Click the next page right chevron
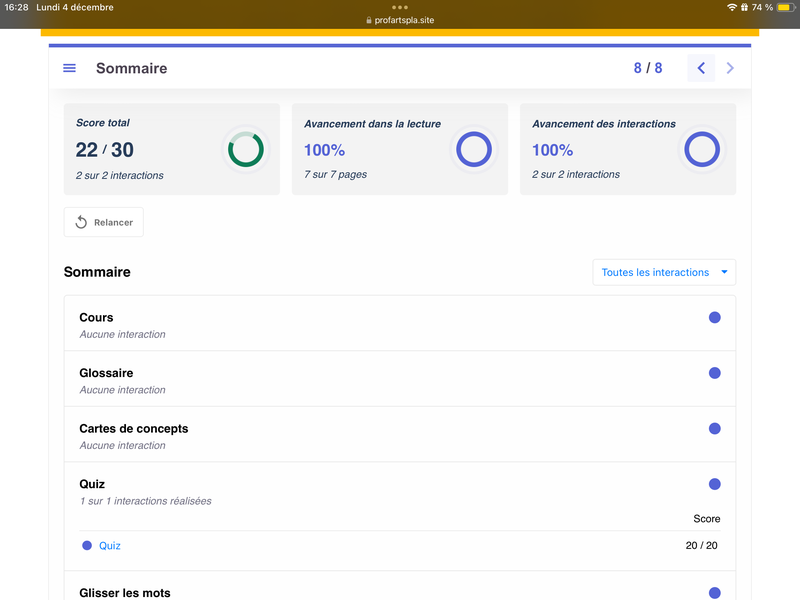800x600 pixels. pyautogui.click(x=730, y=68)
